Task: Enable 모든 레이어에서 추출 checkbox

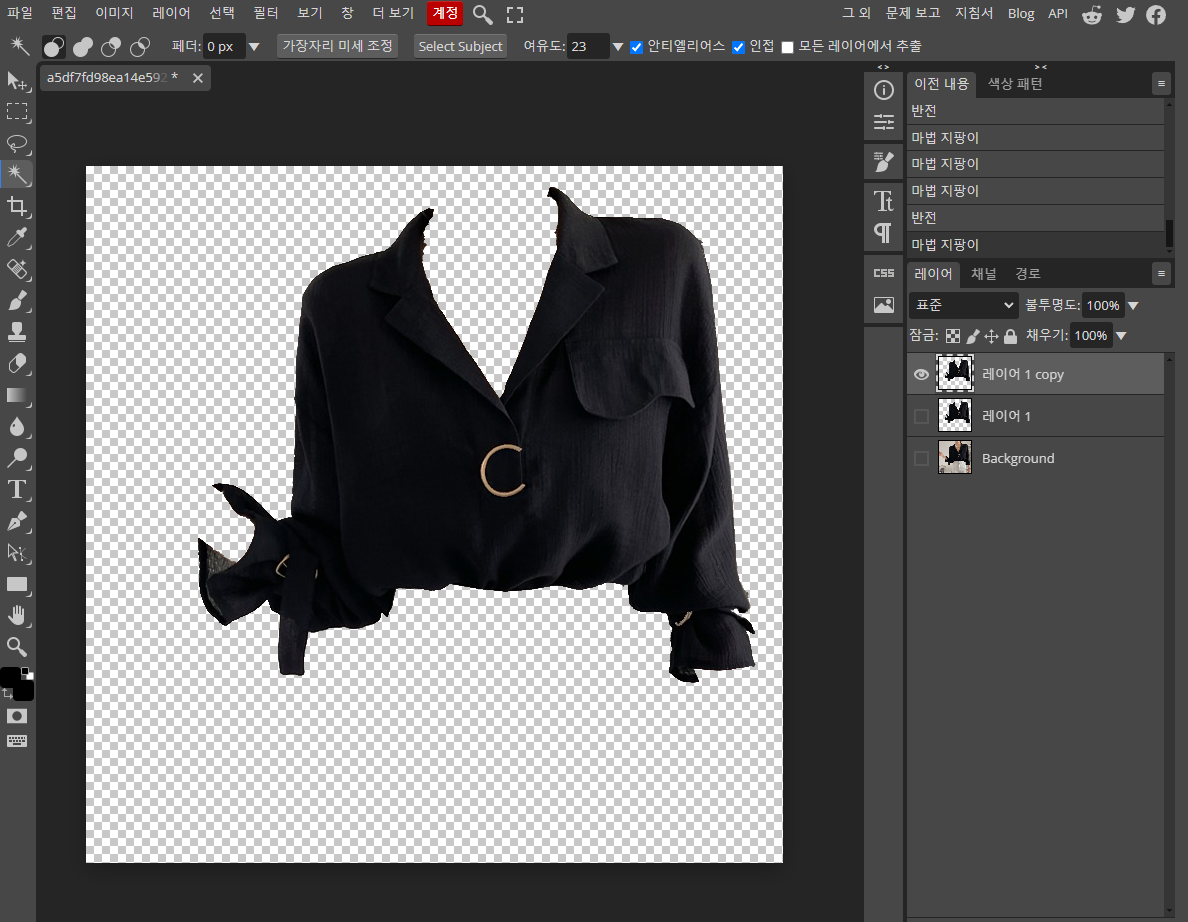Action: pyautogui.click(x=788, y=47)
